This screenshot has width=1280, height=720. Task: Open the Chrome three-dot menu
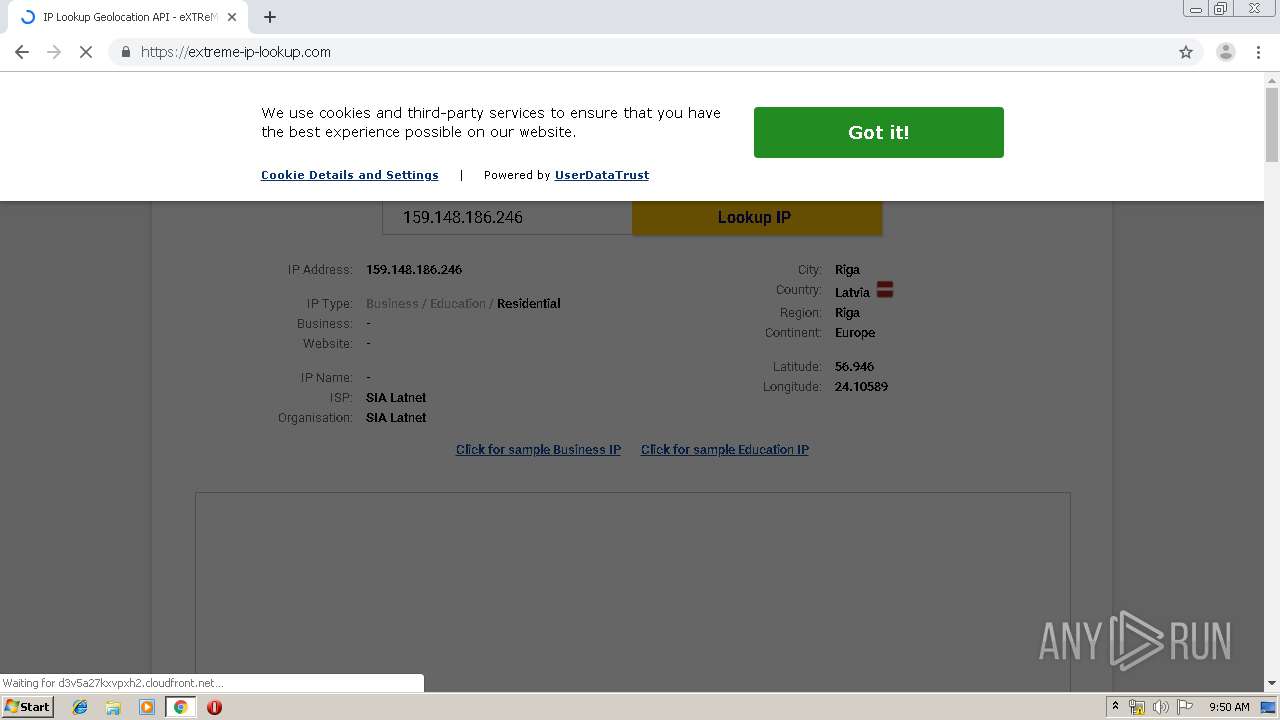click(x=1258, y=52)
